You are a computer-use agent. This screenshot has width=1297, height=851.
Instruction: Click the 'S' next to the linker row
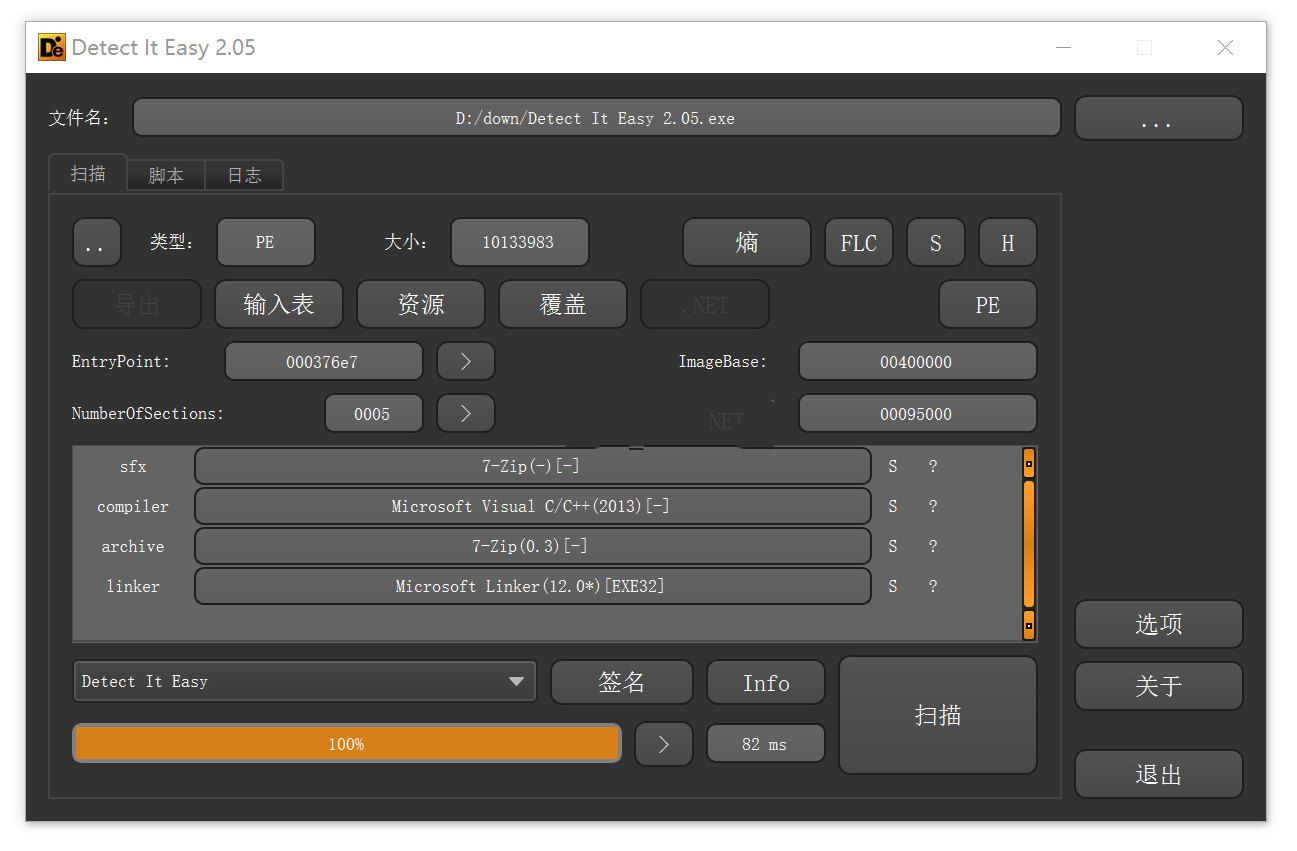[x=893, y=587]
